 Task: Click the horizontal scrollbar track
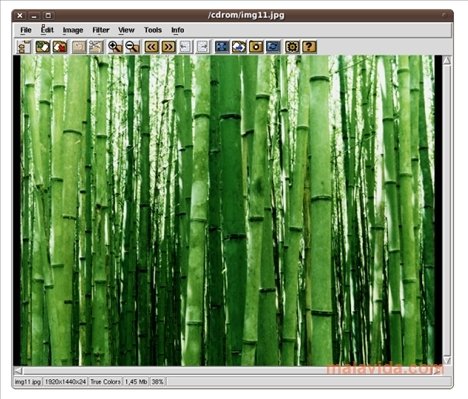(x=228, y=371)
